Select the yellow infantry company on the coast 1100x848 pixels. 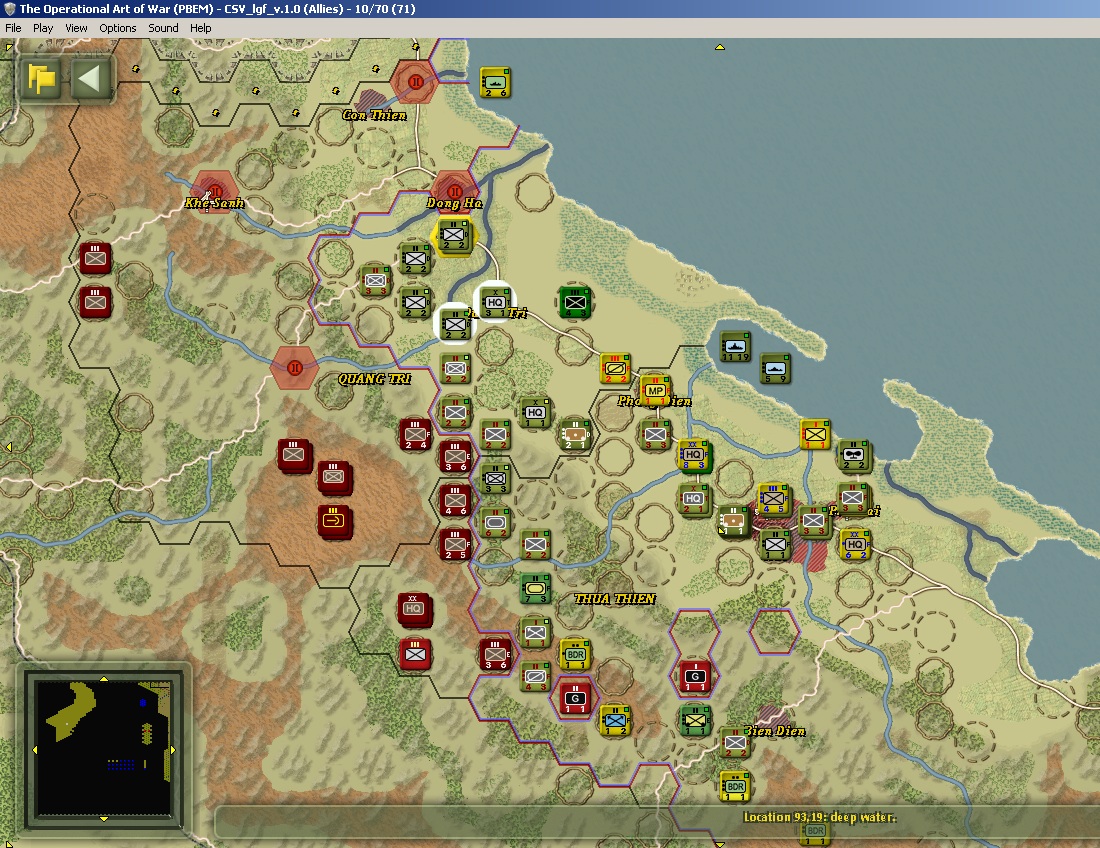pos(815,434)
